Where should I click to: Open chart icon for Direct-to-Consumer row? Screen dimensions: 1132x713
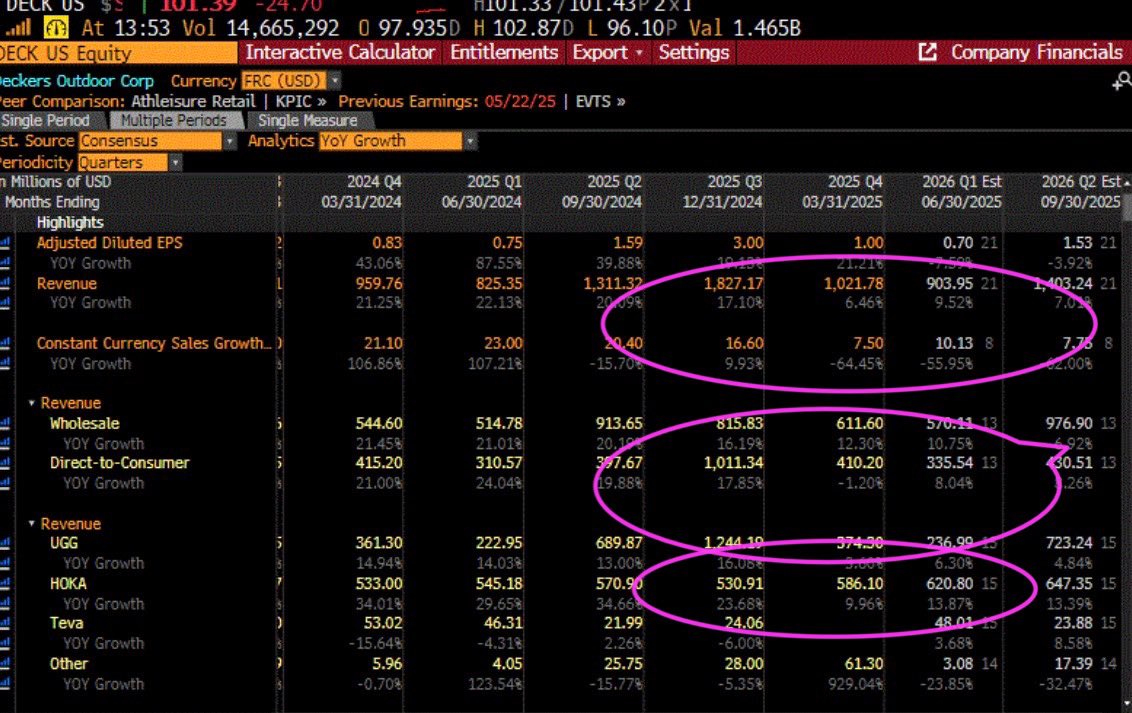(x=5, y=463)
